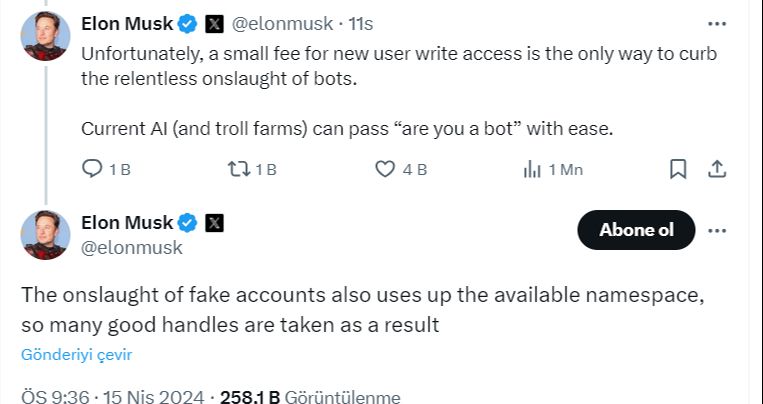Open the avatar beside the Abone ol post
The height and width of the screenshot is (404, 763).
[45, 235]
